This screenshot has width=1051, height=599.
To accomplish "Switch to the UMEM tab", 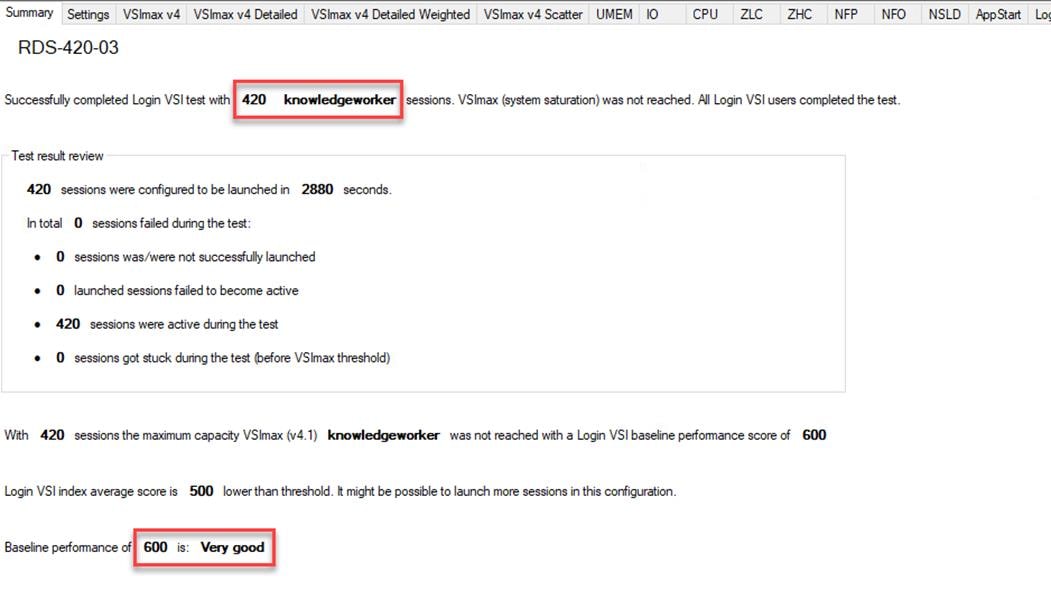I will pos(614,14).
